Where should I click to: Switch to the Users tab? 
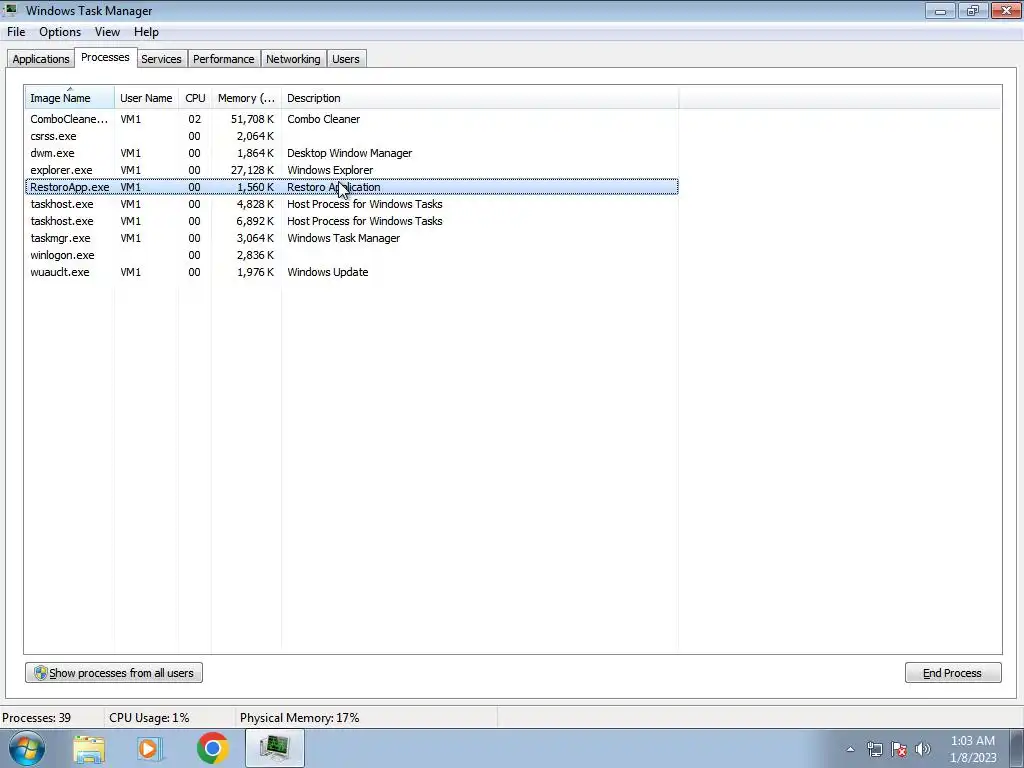(x=345, y=59)
